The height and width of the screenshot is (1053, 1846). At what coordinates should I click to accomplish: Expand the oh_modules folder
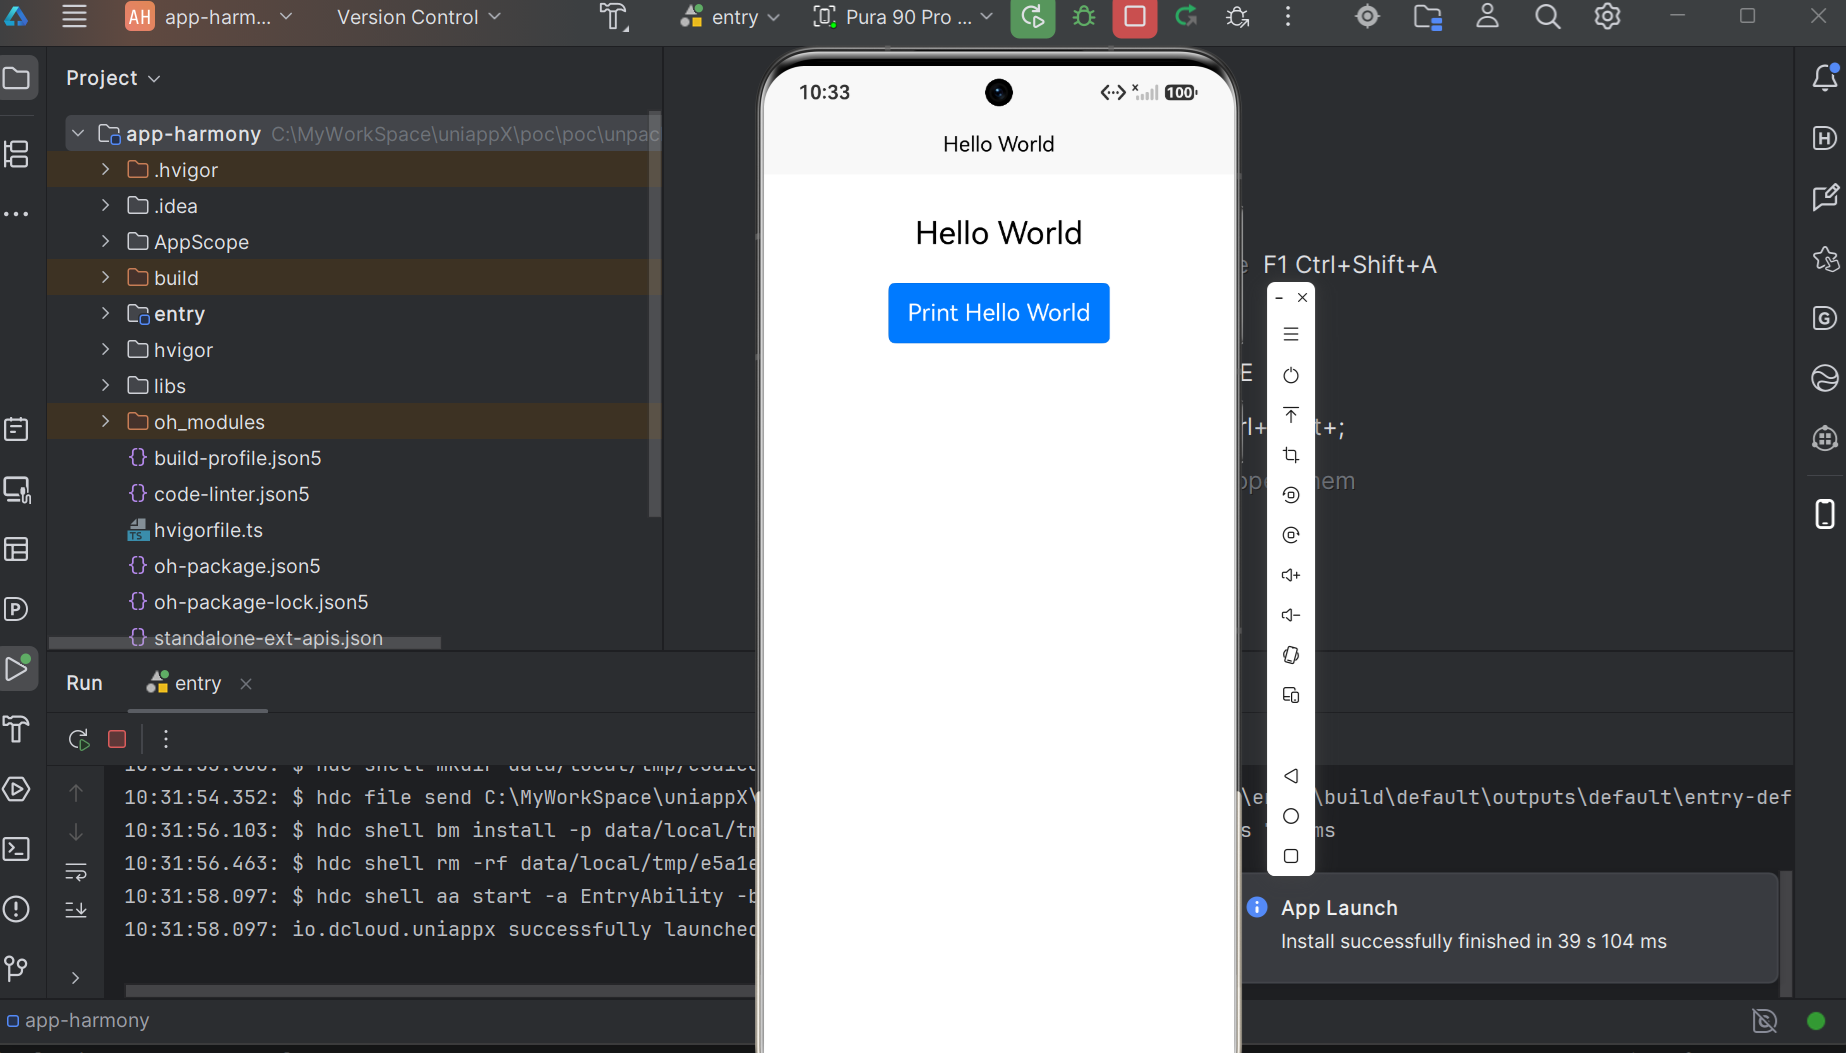click(105, 422)
